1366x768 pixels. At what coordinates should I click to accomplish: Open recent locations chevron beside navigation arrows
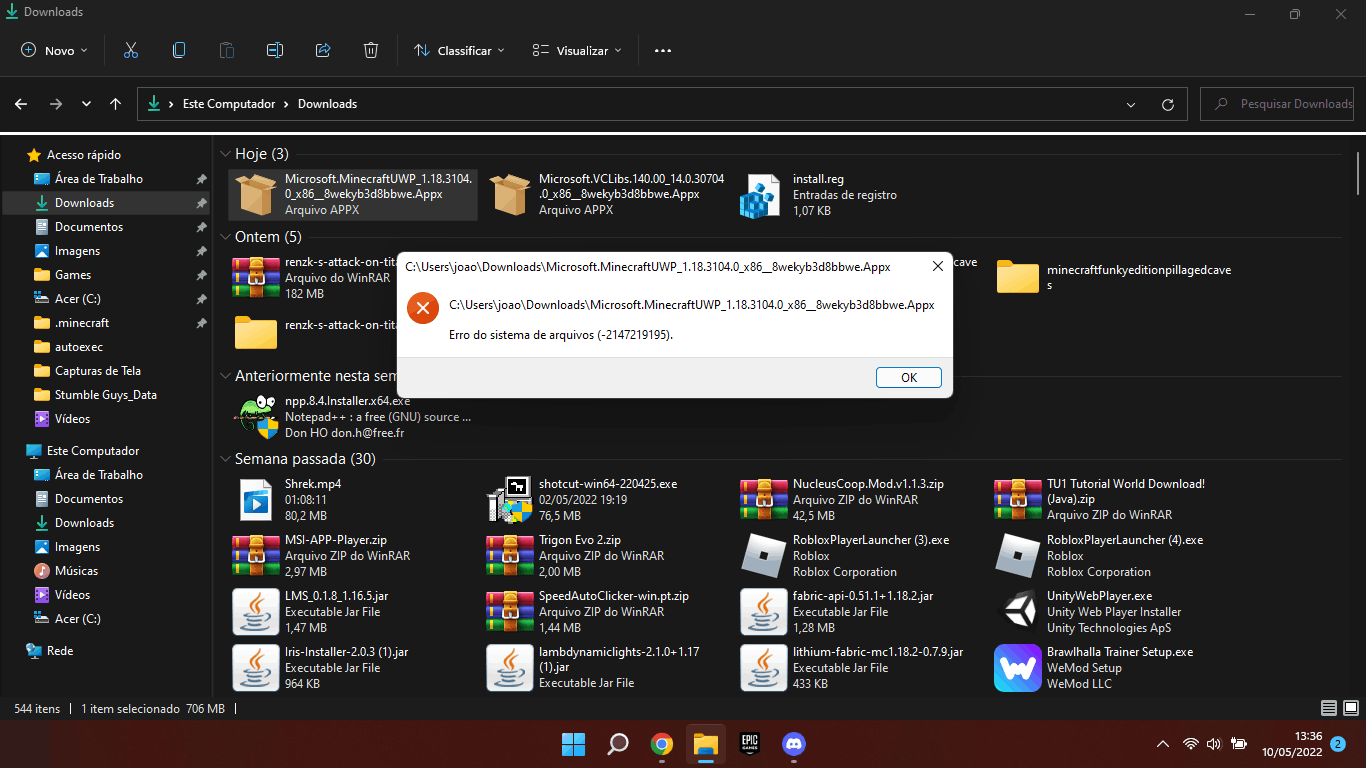(87, 104)
